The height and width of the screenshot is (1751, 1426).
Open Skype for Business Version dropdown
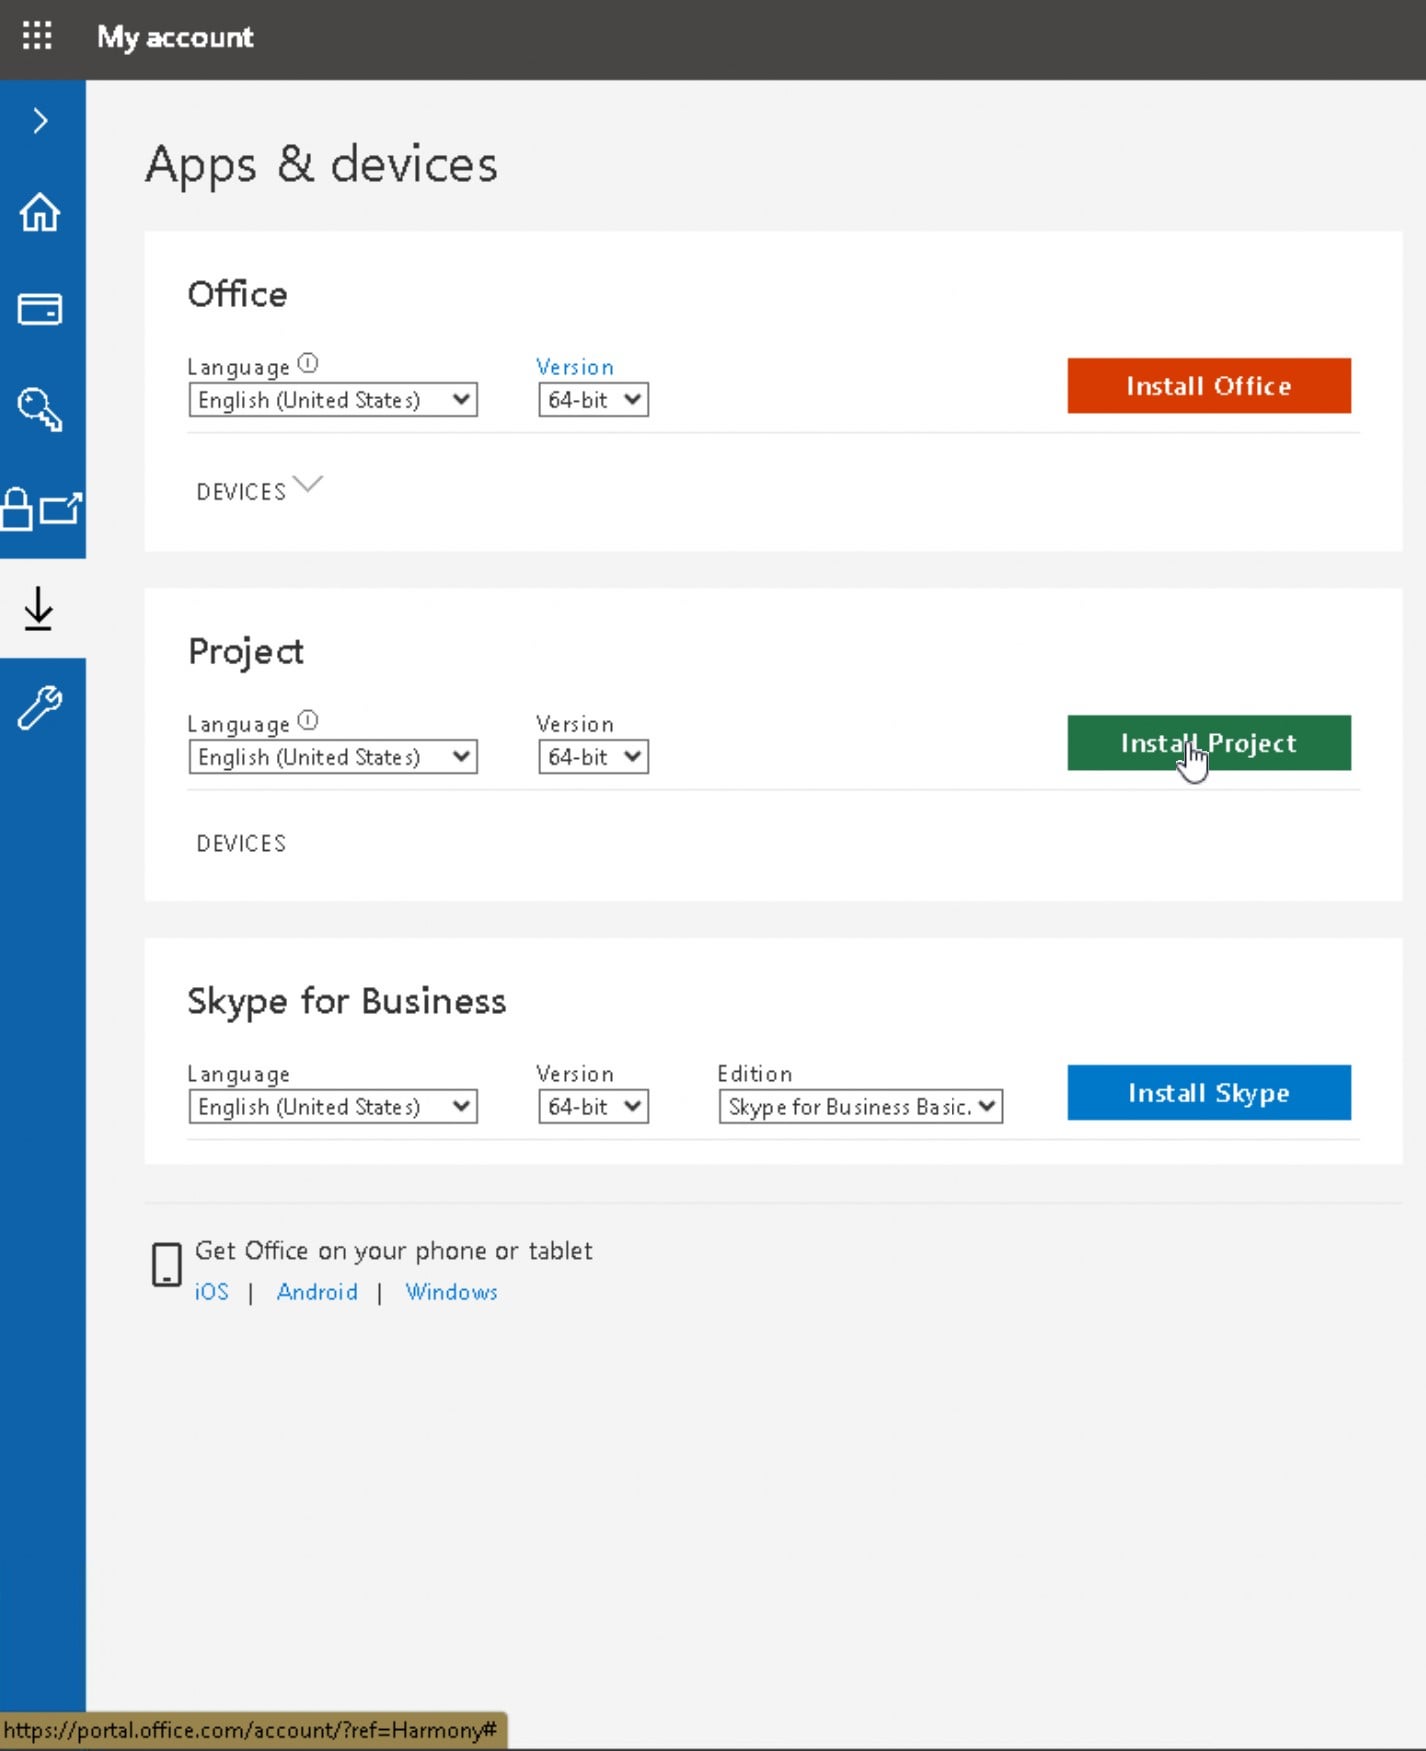click(594, 1107)
